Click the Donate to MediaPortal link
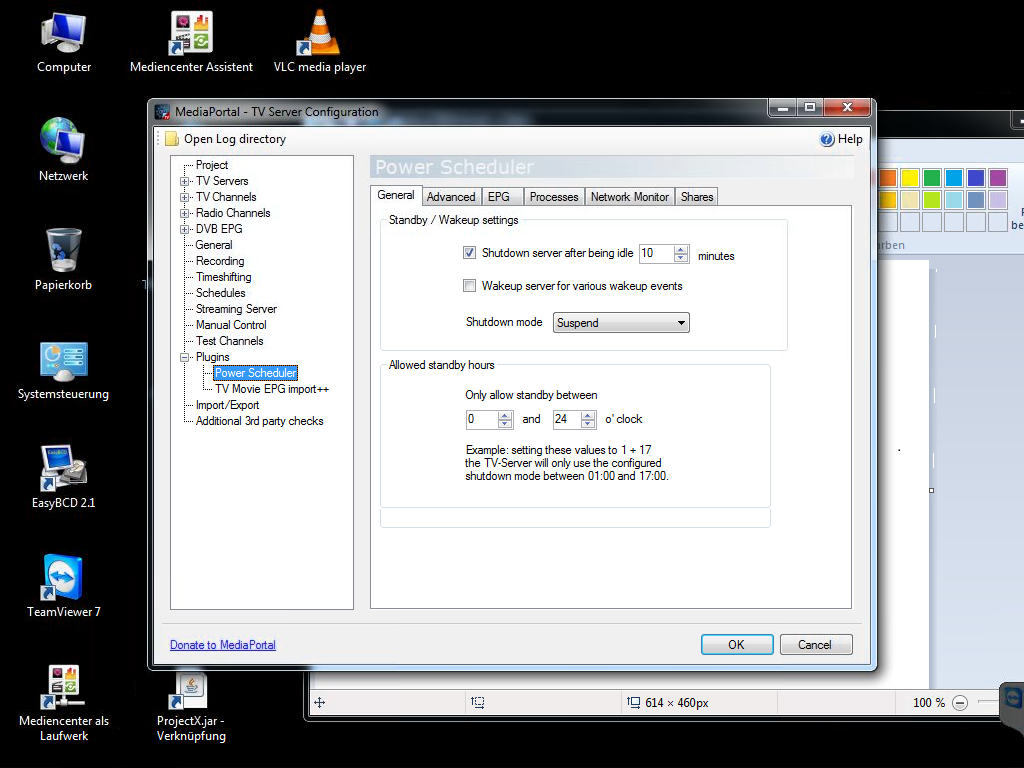1024x768 pixels. click(222, 645)
